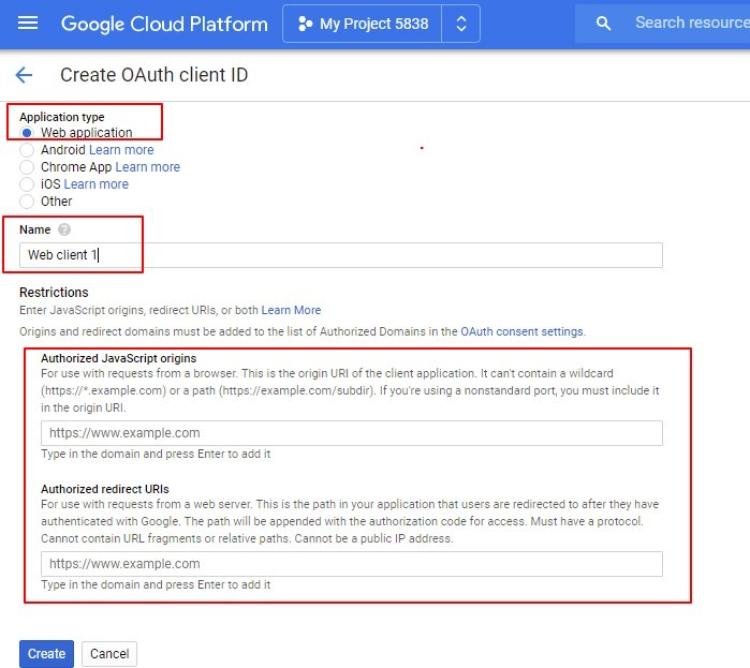Open Restrictions Learn More link
The width and height of the screenshot is (750, 668).
point(291,310)
